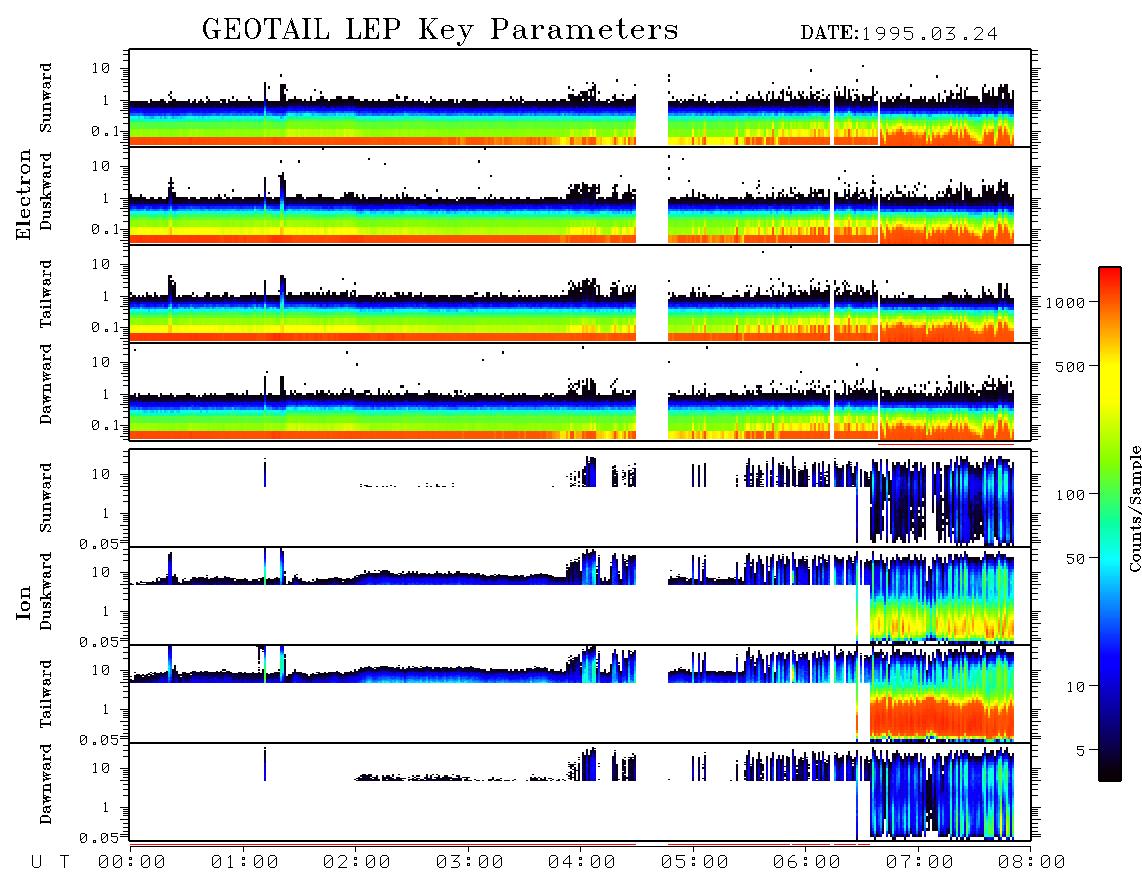Select the Ion "Duskward" panel label
This screenshot has width=1142, height=880.
pyautogui.click(x=46, y=592)
